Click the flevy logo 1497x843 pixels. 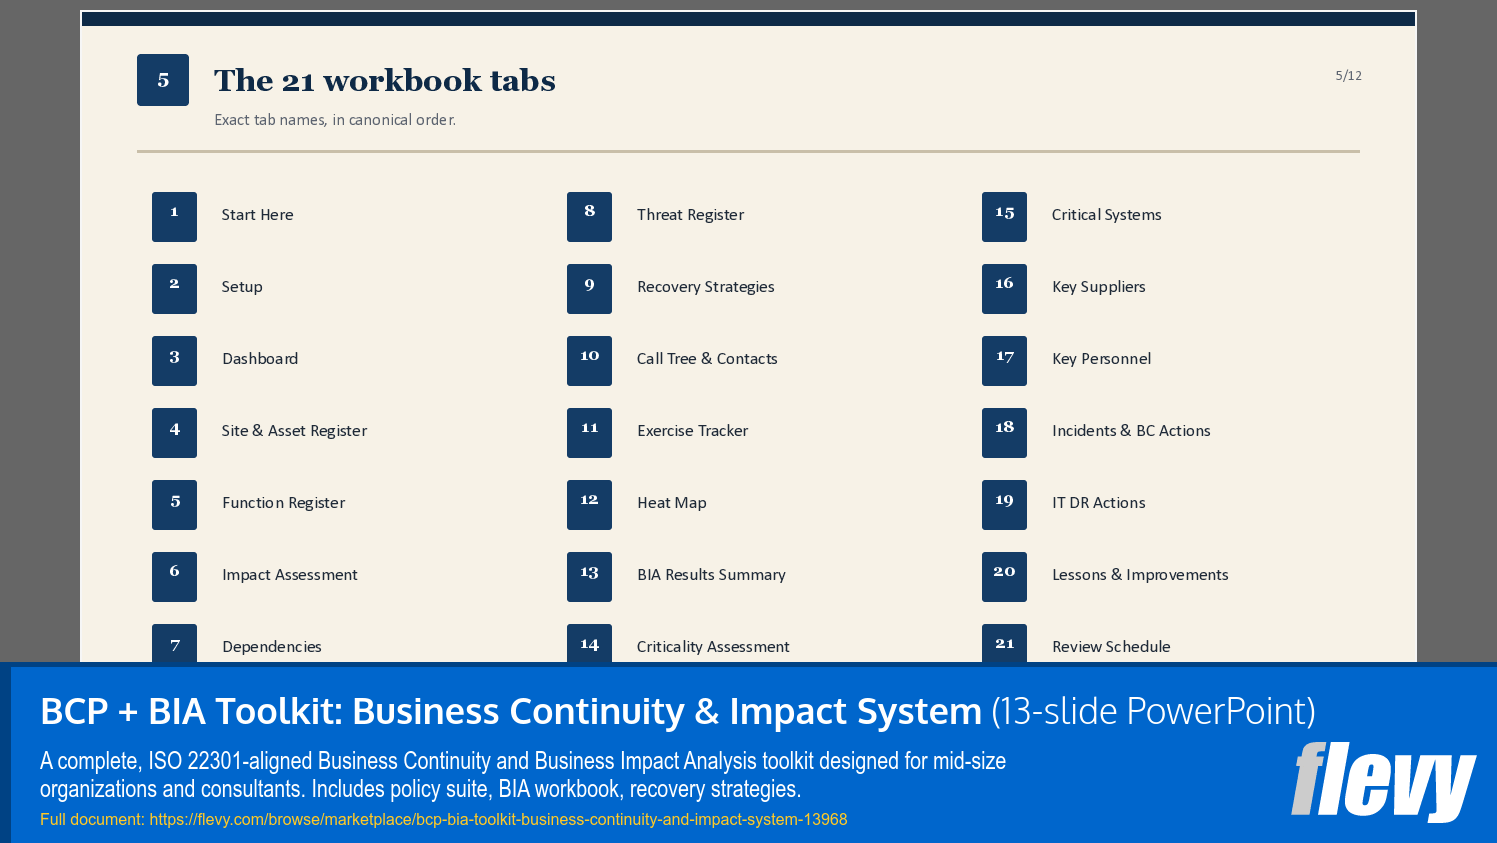pyautogui.click(x=1383, y=781)
